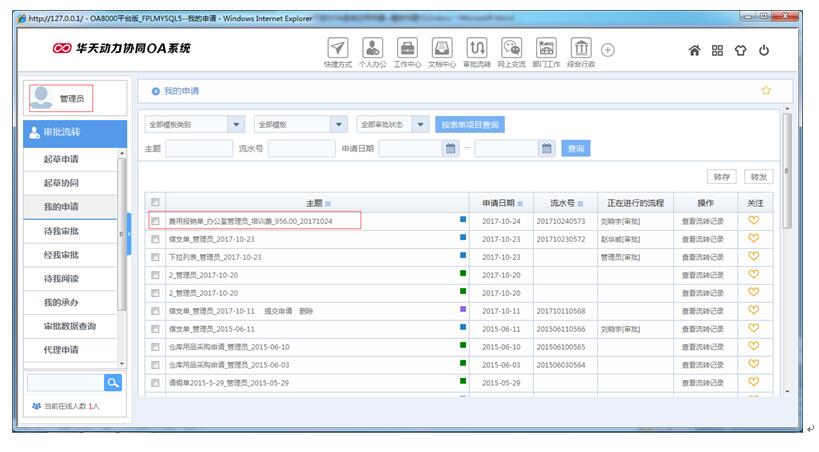This screenshot has height=452, width=819.
Task: Click into the 流水号 input field
Action: [301, 148]
